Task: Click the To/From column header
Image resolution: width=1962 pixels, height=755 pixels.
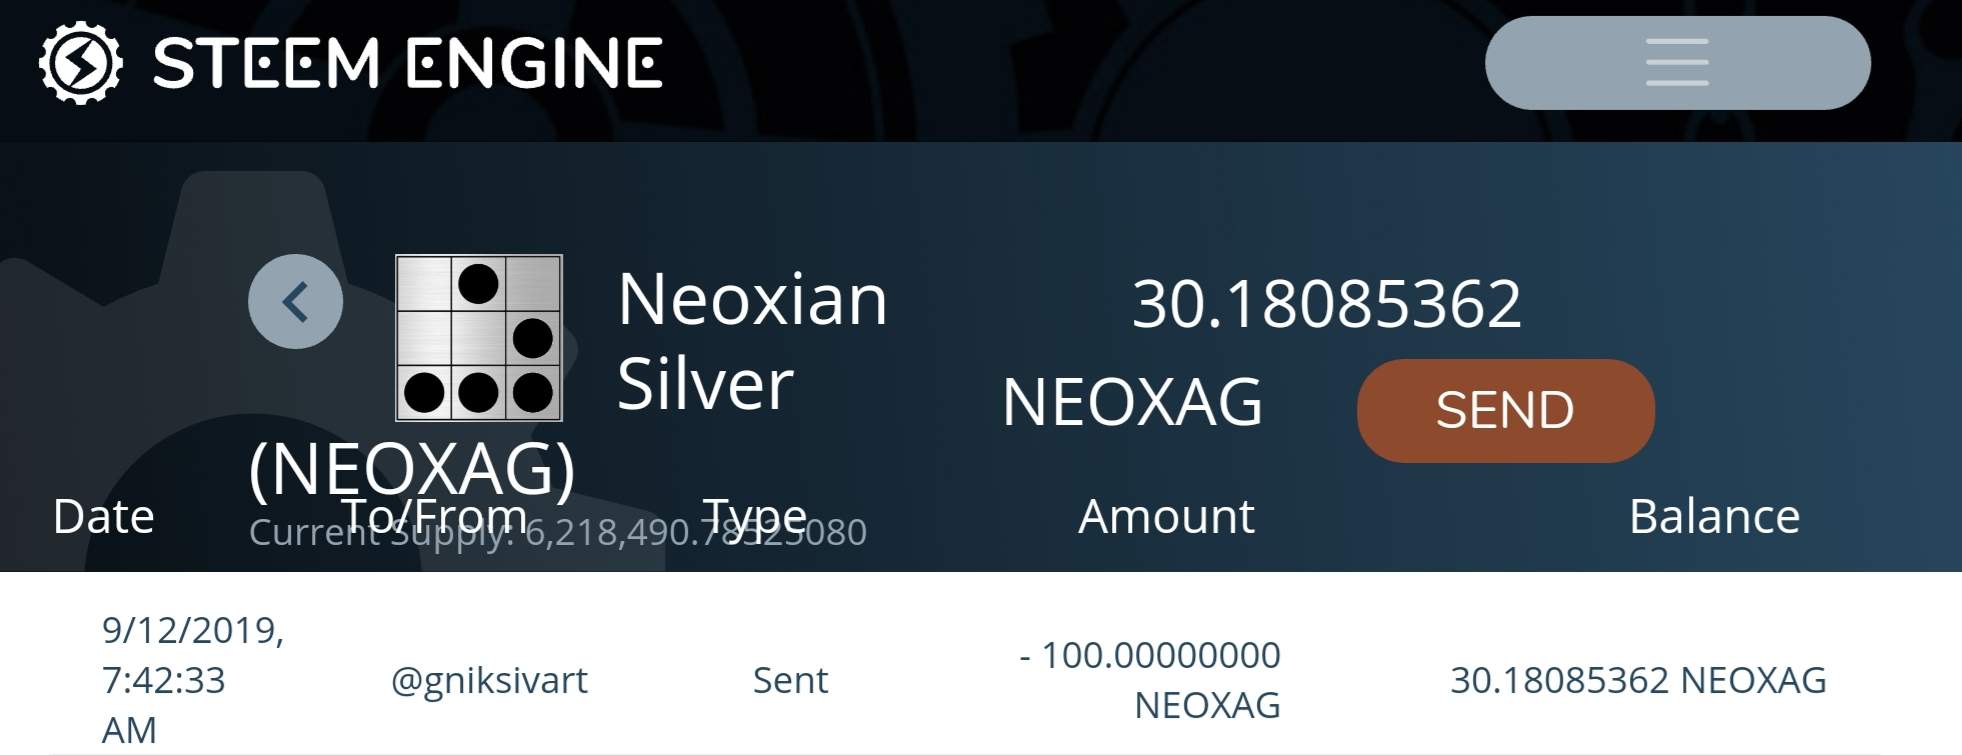Action: click(435, 517)
